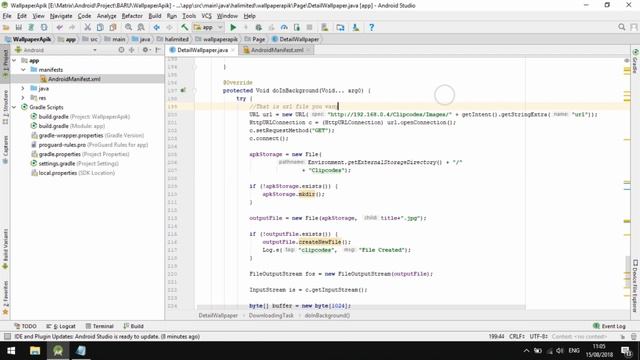This screenshot has width=640, height=360.
Task: Expand the java folder node
Action: coord(23,88)
